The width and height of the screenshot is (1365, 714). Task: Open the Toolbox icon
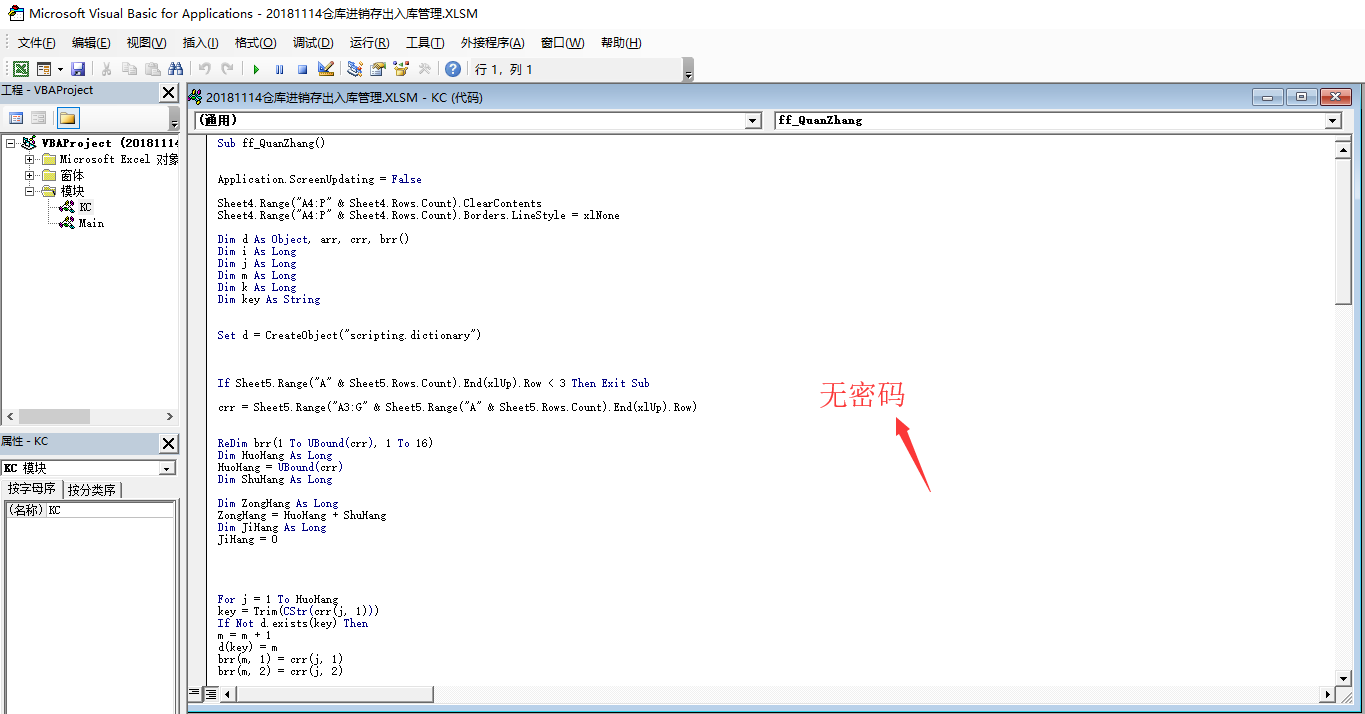424,69
